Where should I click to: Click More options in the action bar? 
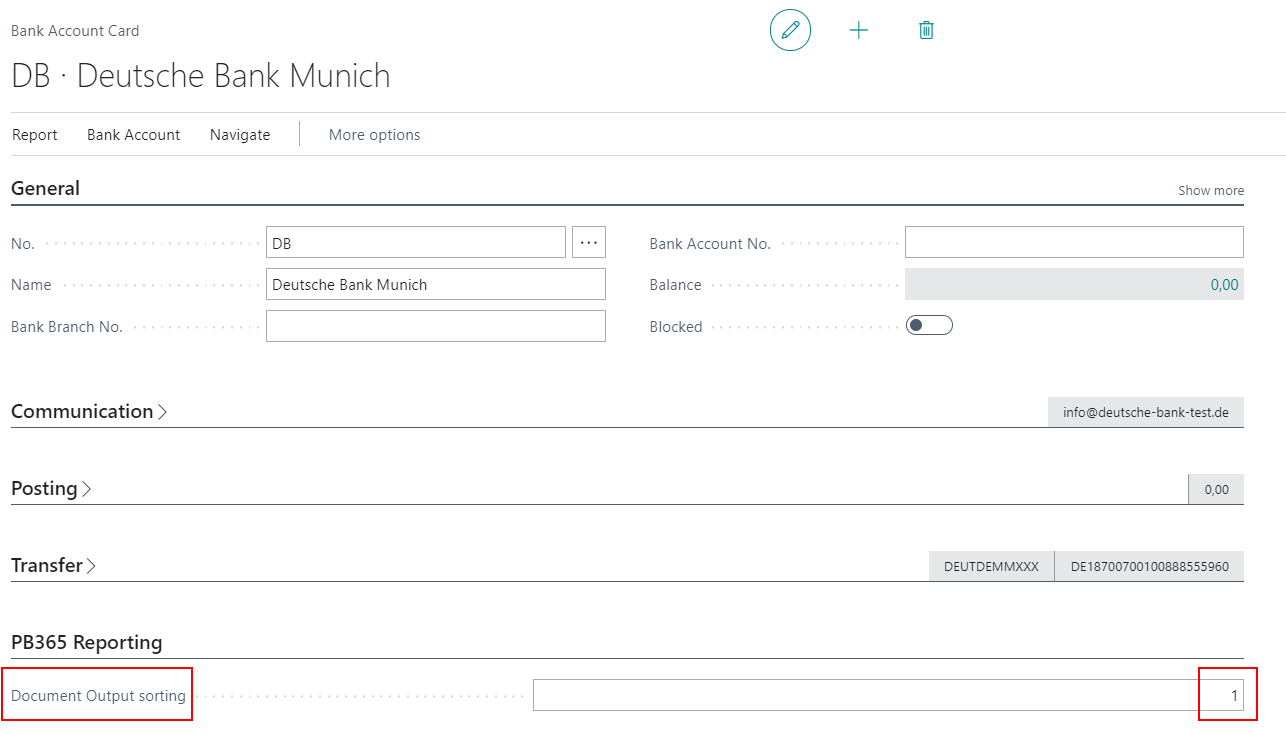click(375, 135)
